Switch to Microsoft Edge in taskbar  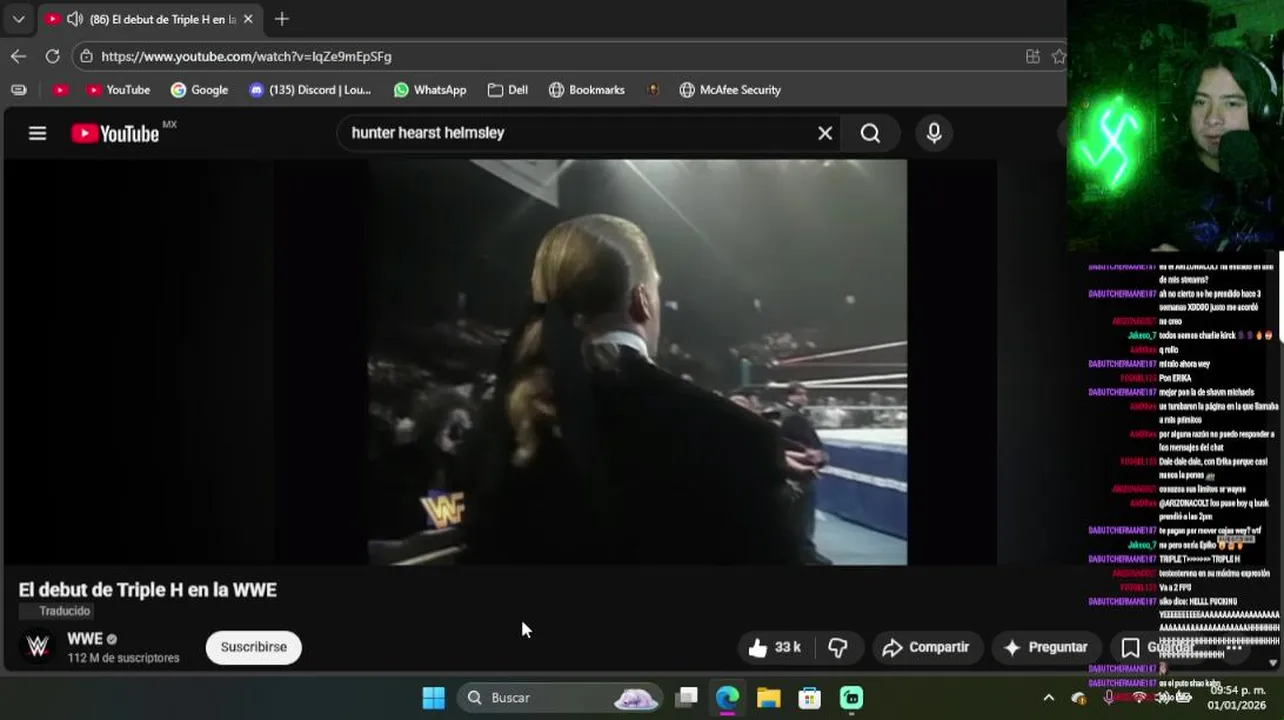(727, 697)
